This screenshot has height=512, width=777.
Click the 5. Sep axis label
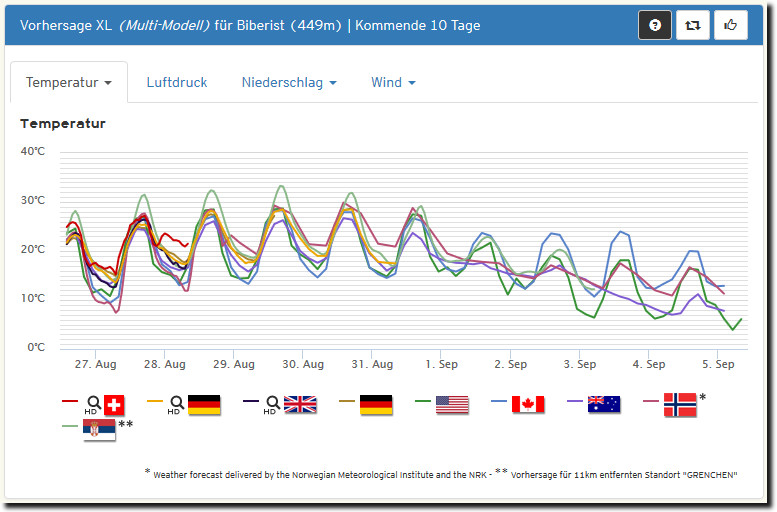tap(718, 364)
